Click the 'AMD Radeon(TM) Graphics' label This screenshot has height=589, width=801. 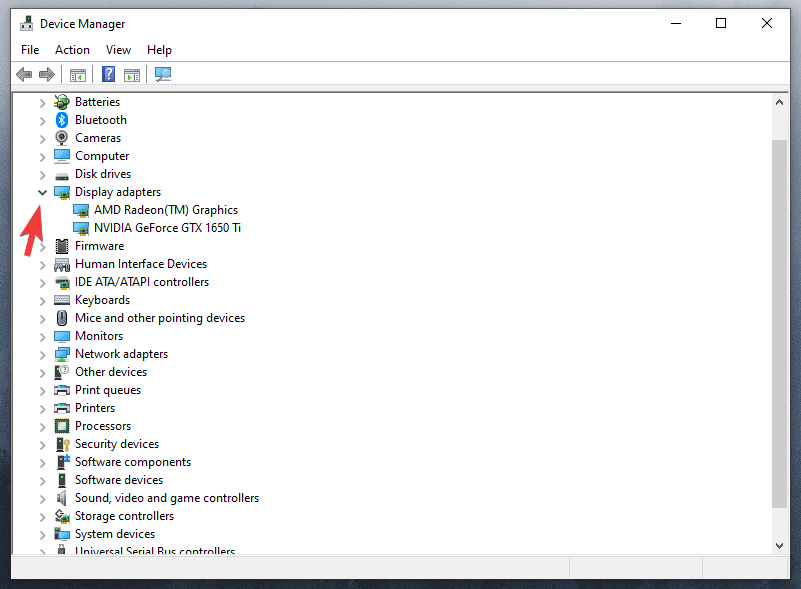point(166,210)
